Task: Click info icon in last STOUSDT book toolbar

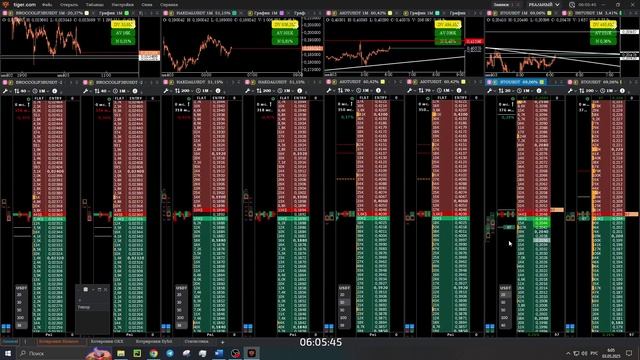Action: click(622, 91)
